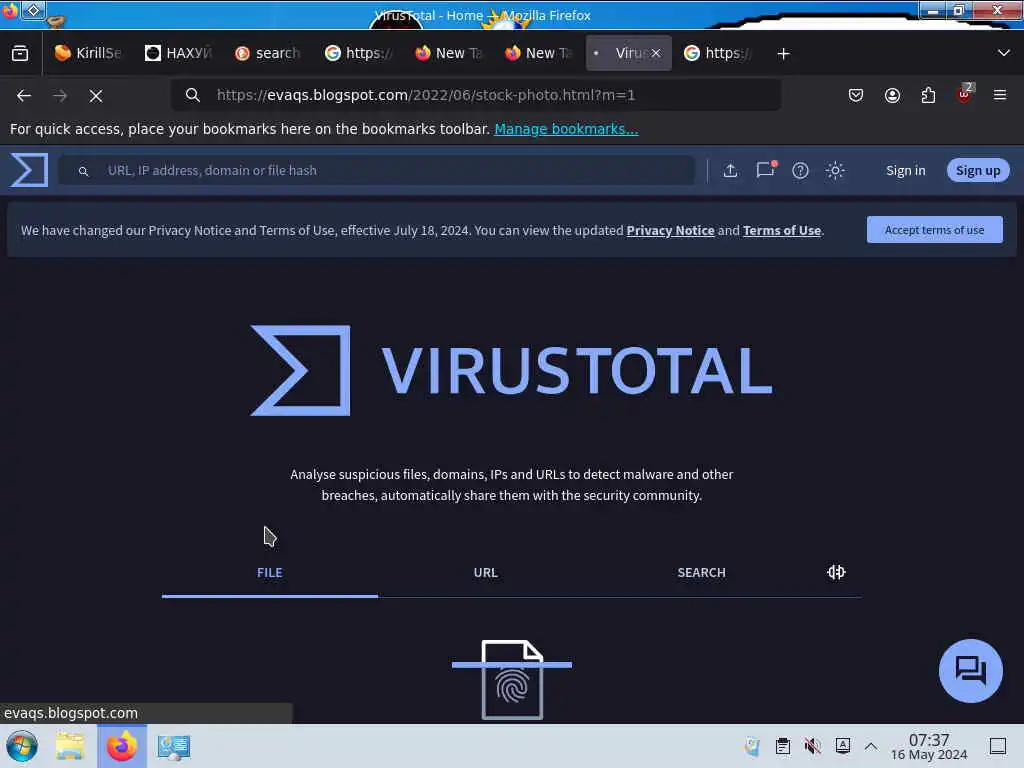Screen dimensions: 1024x768
Task: Open the Terms of Use link
Action: tap(782, 231)
